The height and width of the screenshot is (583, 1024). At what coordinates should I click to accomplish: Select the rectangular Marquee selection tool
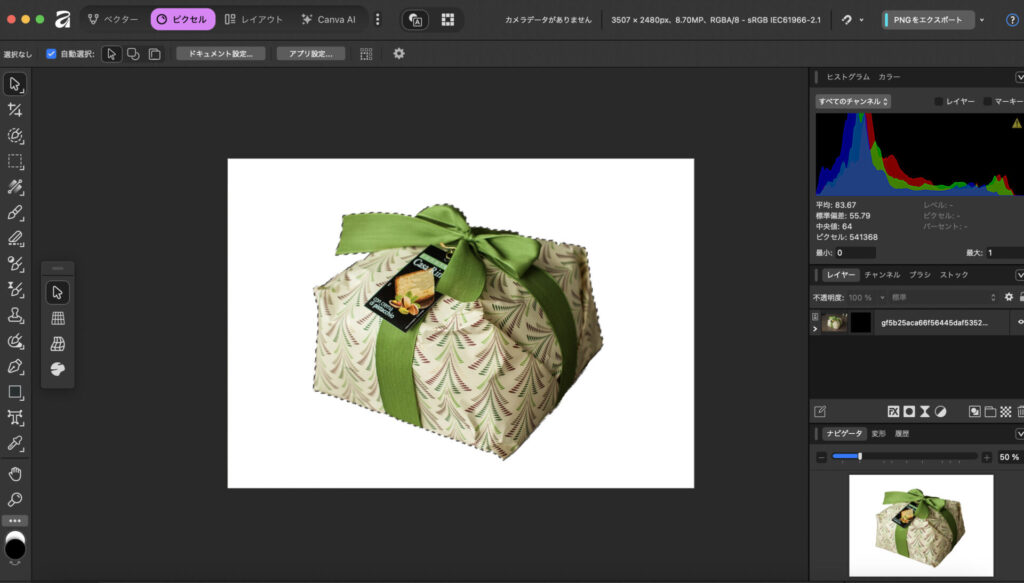[x=15, y=161]
